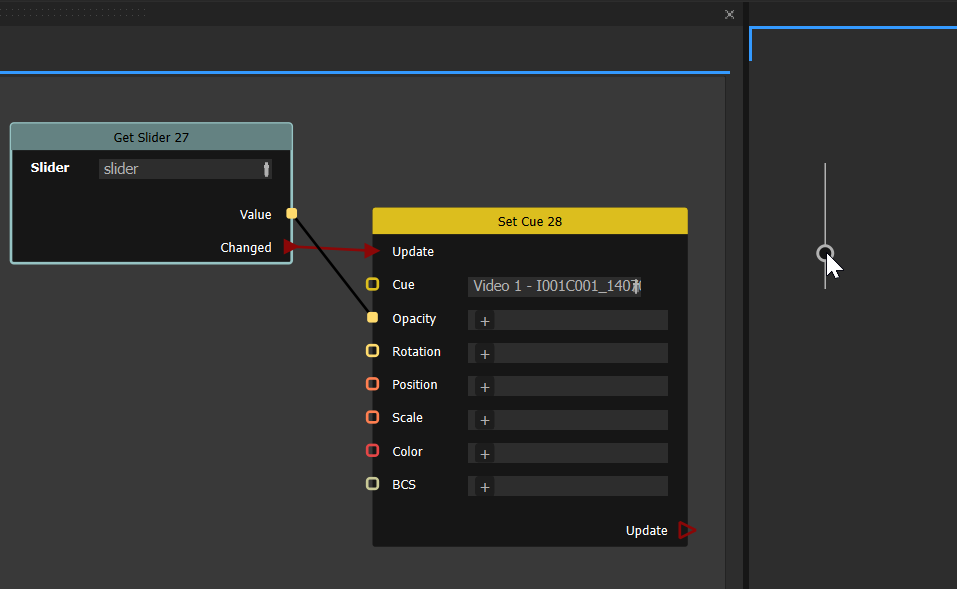
Task: Click the Rotation input pin
Action: coord(373,351)
